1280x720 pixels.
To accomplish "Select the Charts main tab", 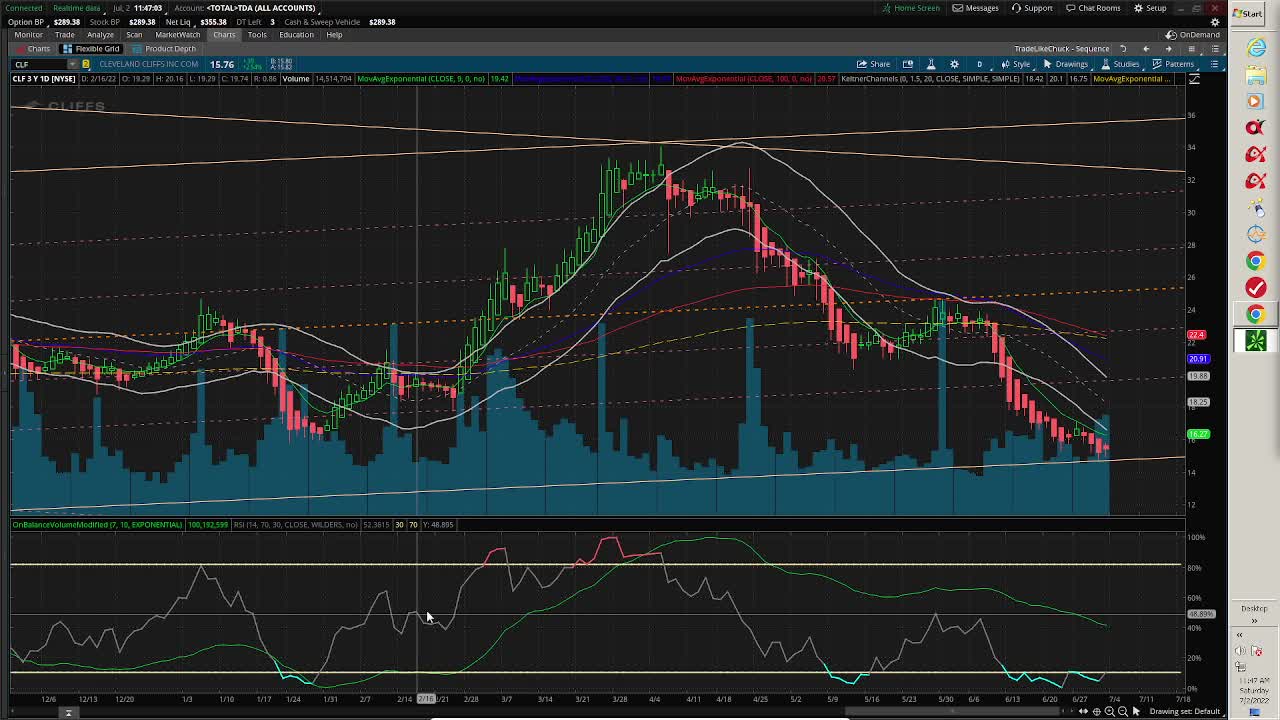I will 224,35.
